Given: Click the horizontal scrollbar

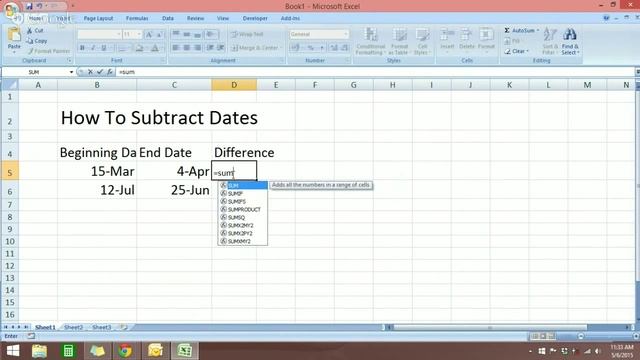Looking at the screenshot, I should click(489, 327).
